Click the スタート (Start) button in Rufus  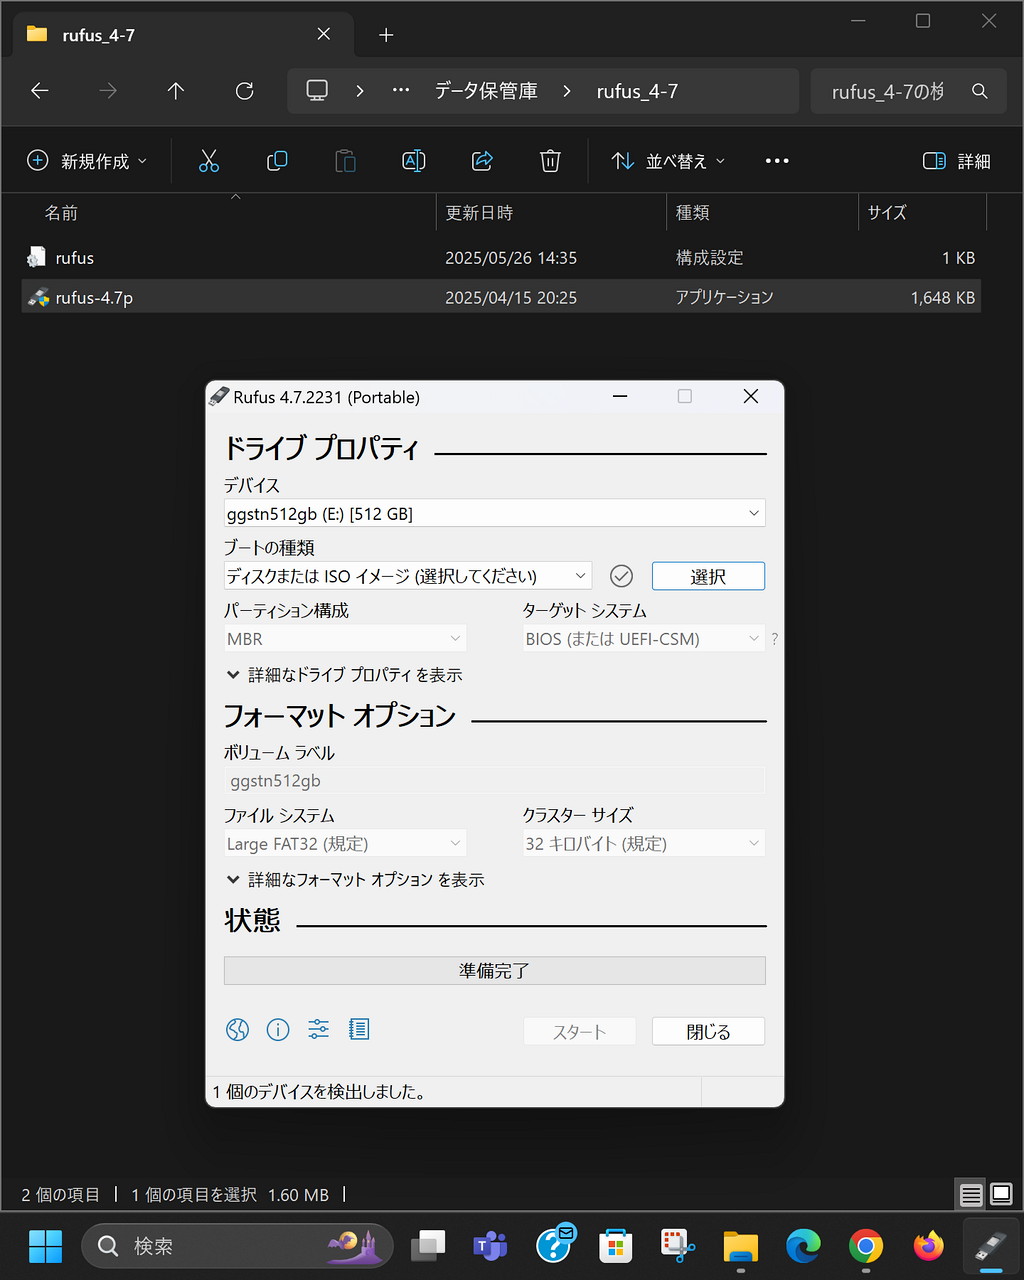(x=580, y=1032)
